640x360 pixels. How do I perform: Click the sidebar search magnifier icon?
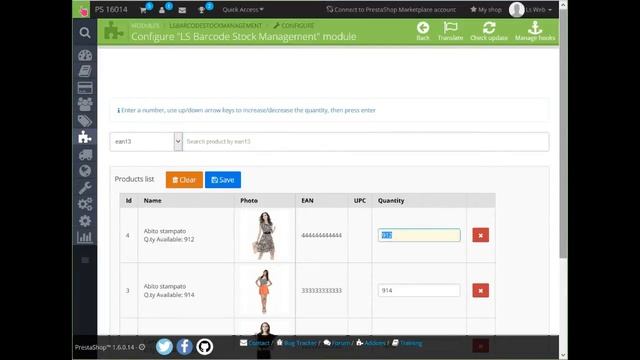[x=85, y=33]
